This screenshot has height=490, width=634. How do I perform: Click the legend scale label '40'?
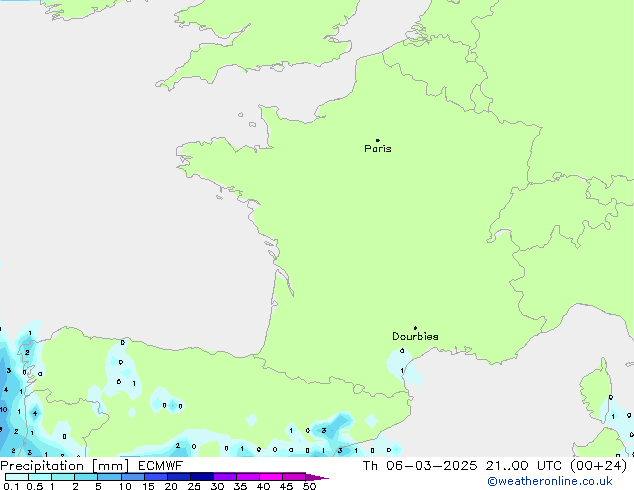point(263,486)
